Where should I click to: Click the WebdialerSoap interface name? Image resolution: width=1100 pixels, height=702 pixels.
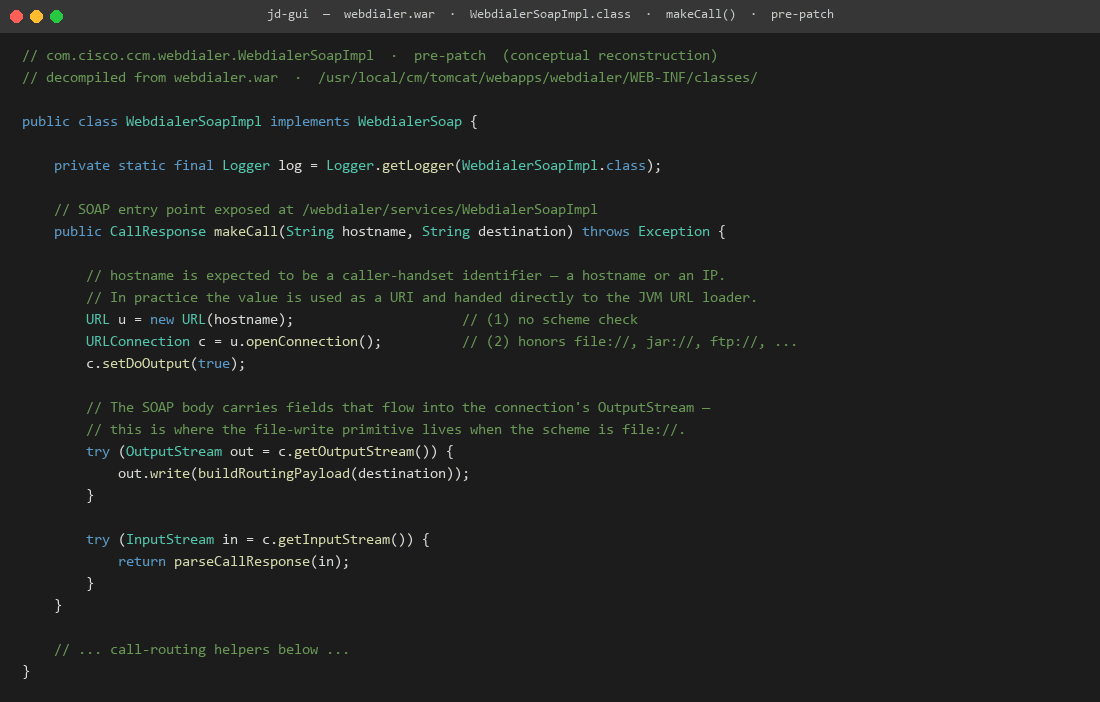410,121
